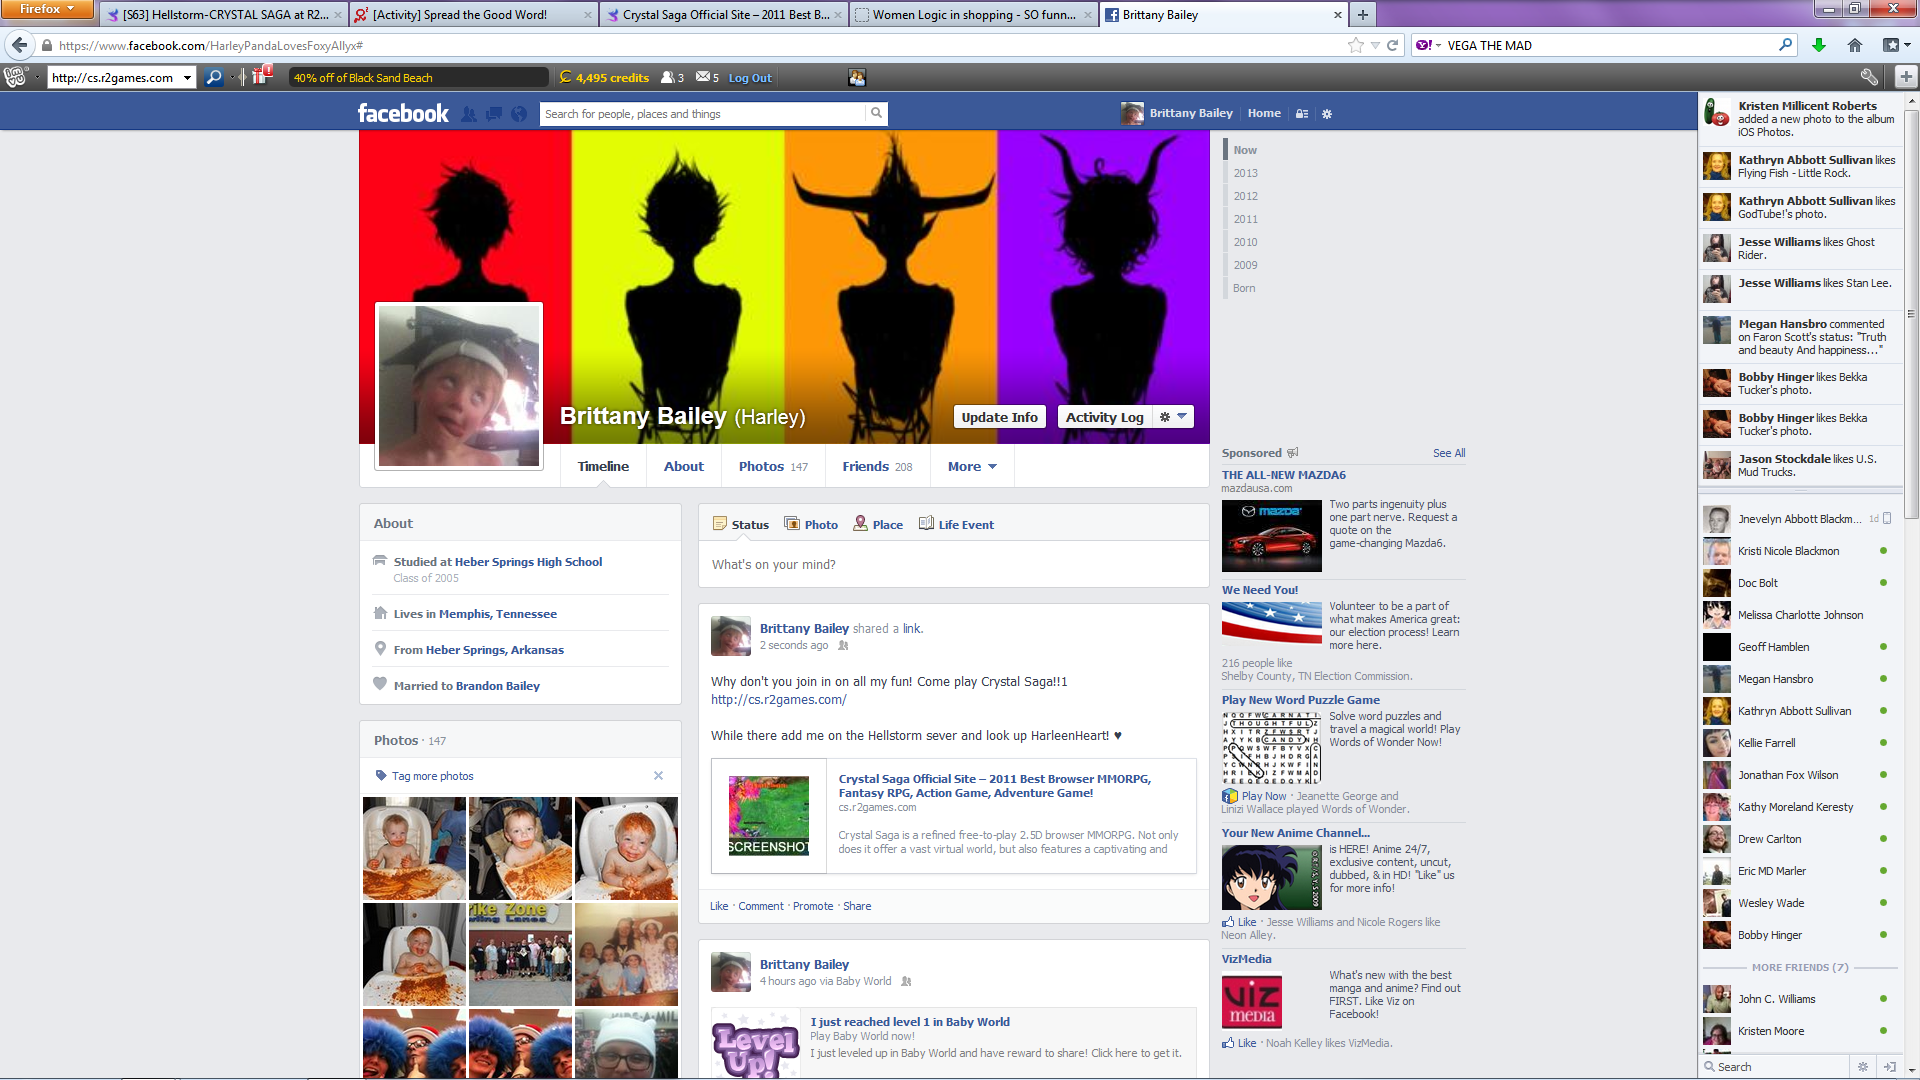Bookmark page with the star icon
This screenshot has width=1920, height=1080.
[1356, 45]
